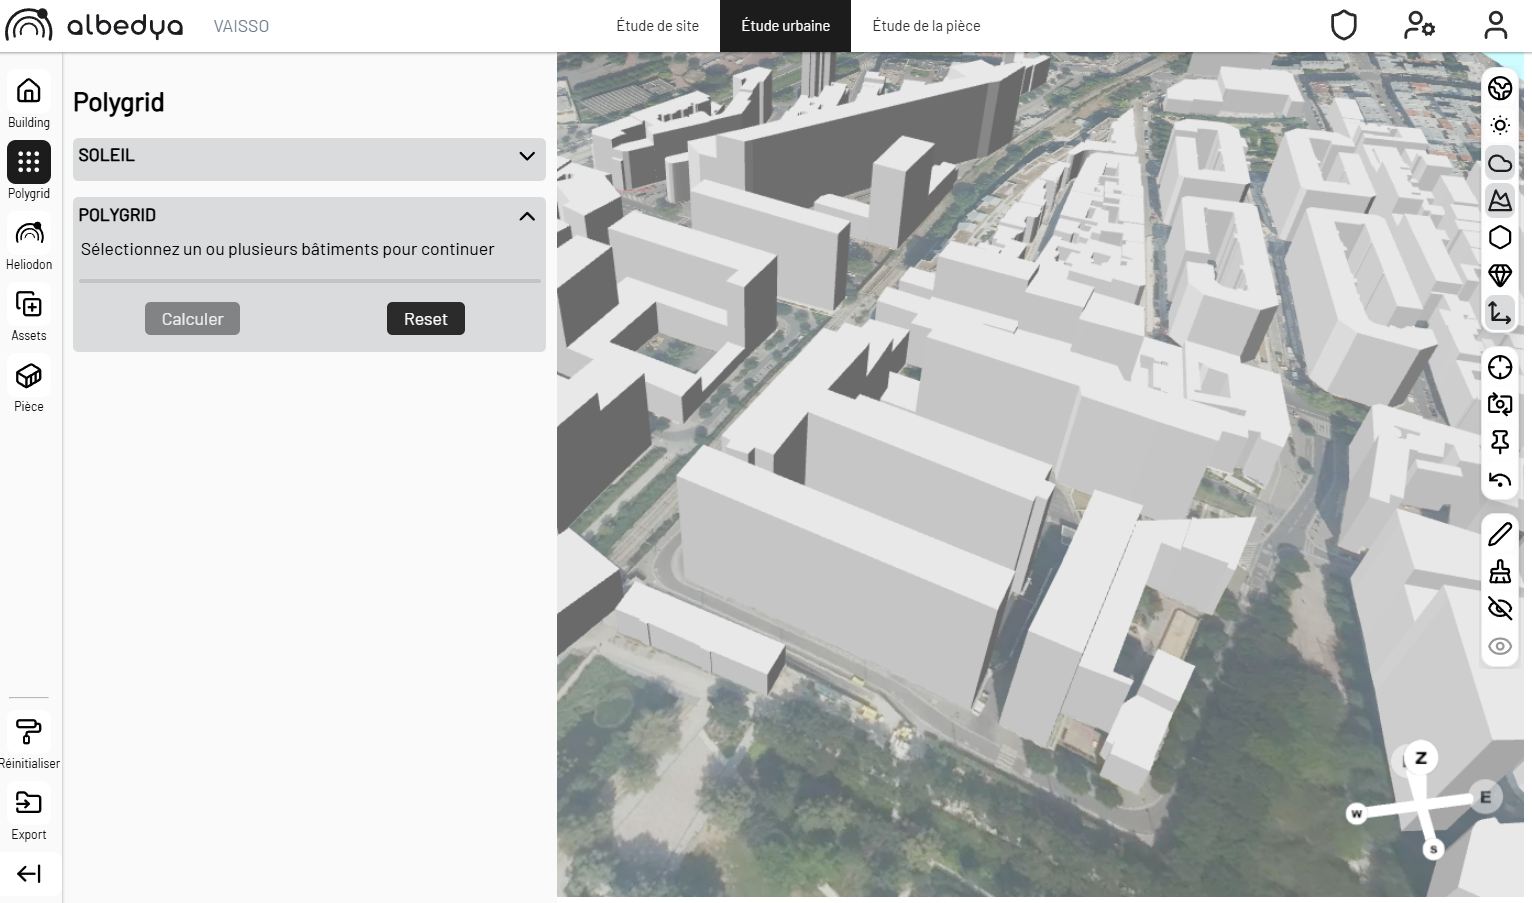This screenshot has height=903, width=1532.
Task: Click the globe map-style icon
Action: click(x=1500, y=88)
